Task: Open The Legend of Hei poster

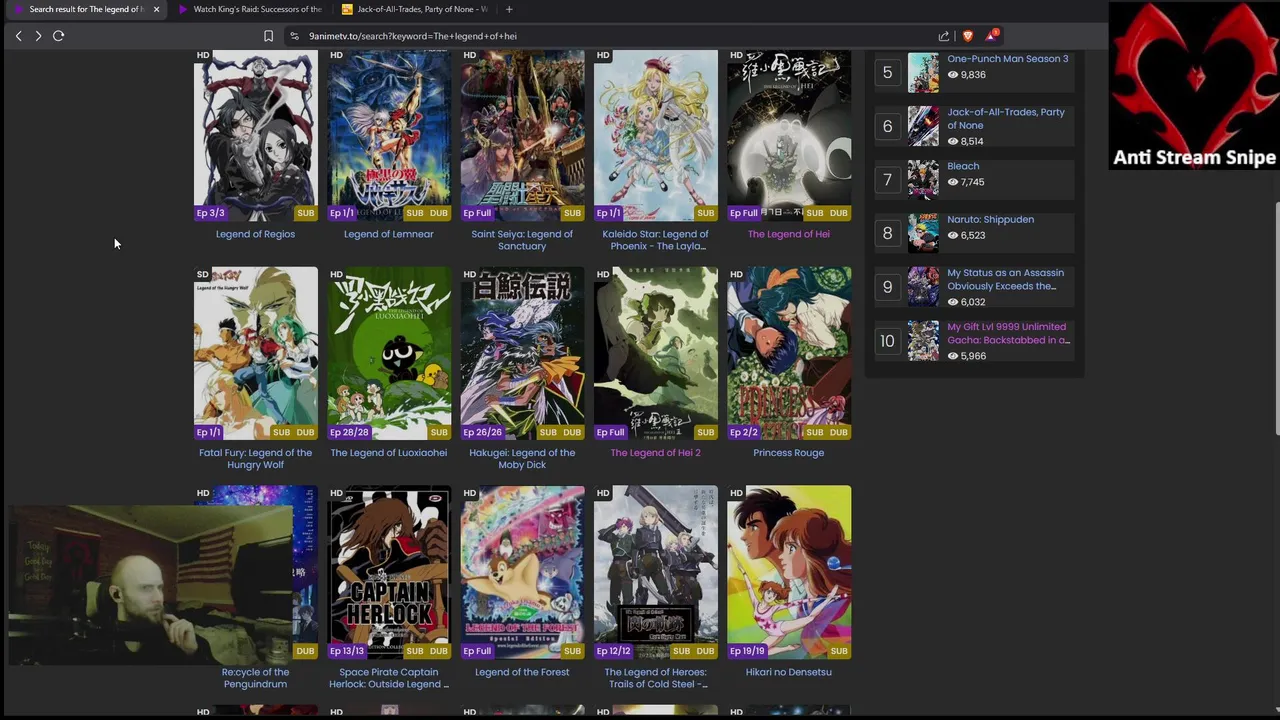Action: coord(789,135)
